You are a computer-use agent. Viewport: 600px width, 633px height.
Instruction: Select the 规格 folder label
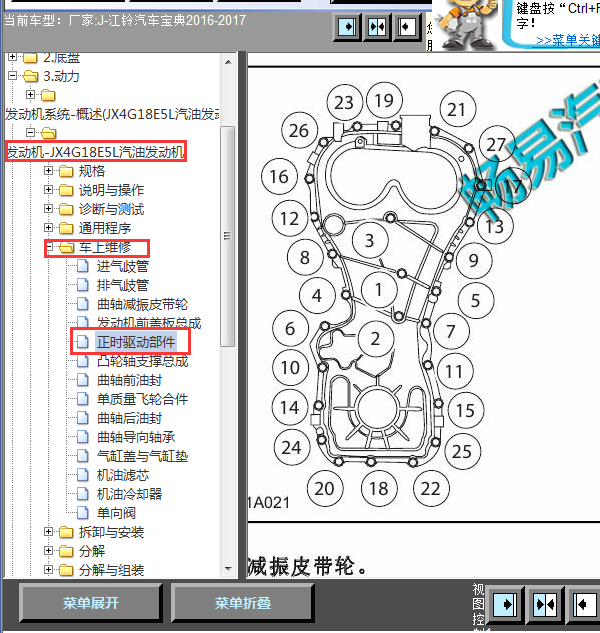(92, 171)
